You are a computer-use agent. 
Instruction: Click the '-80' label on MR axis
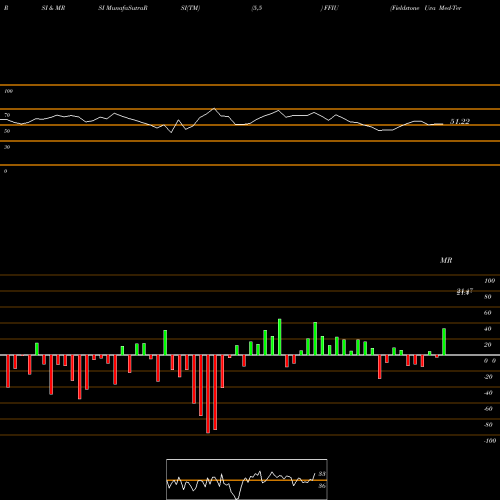pos(488,425)
